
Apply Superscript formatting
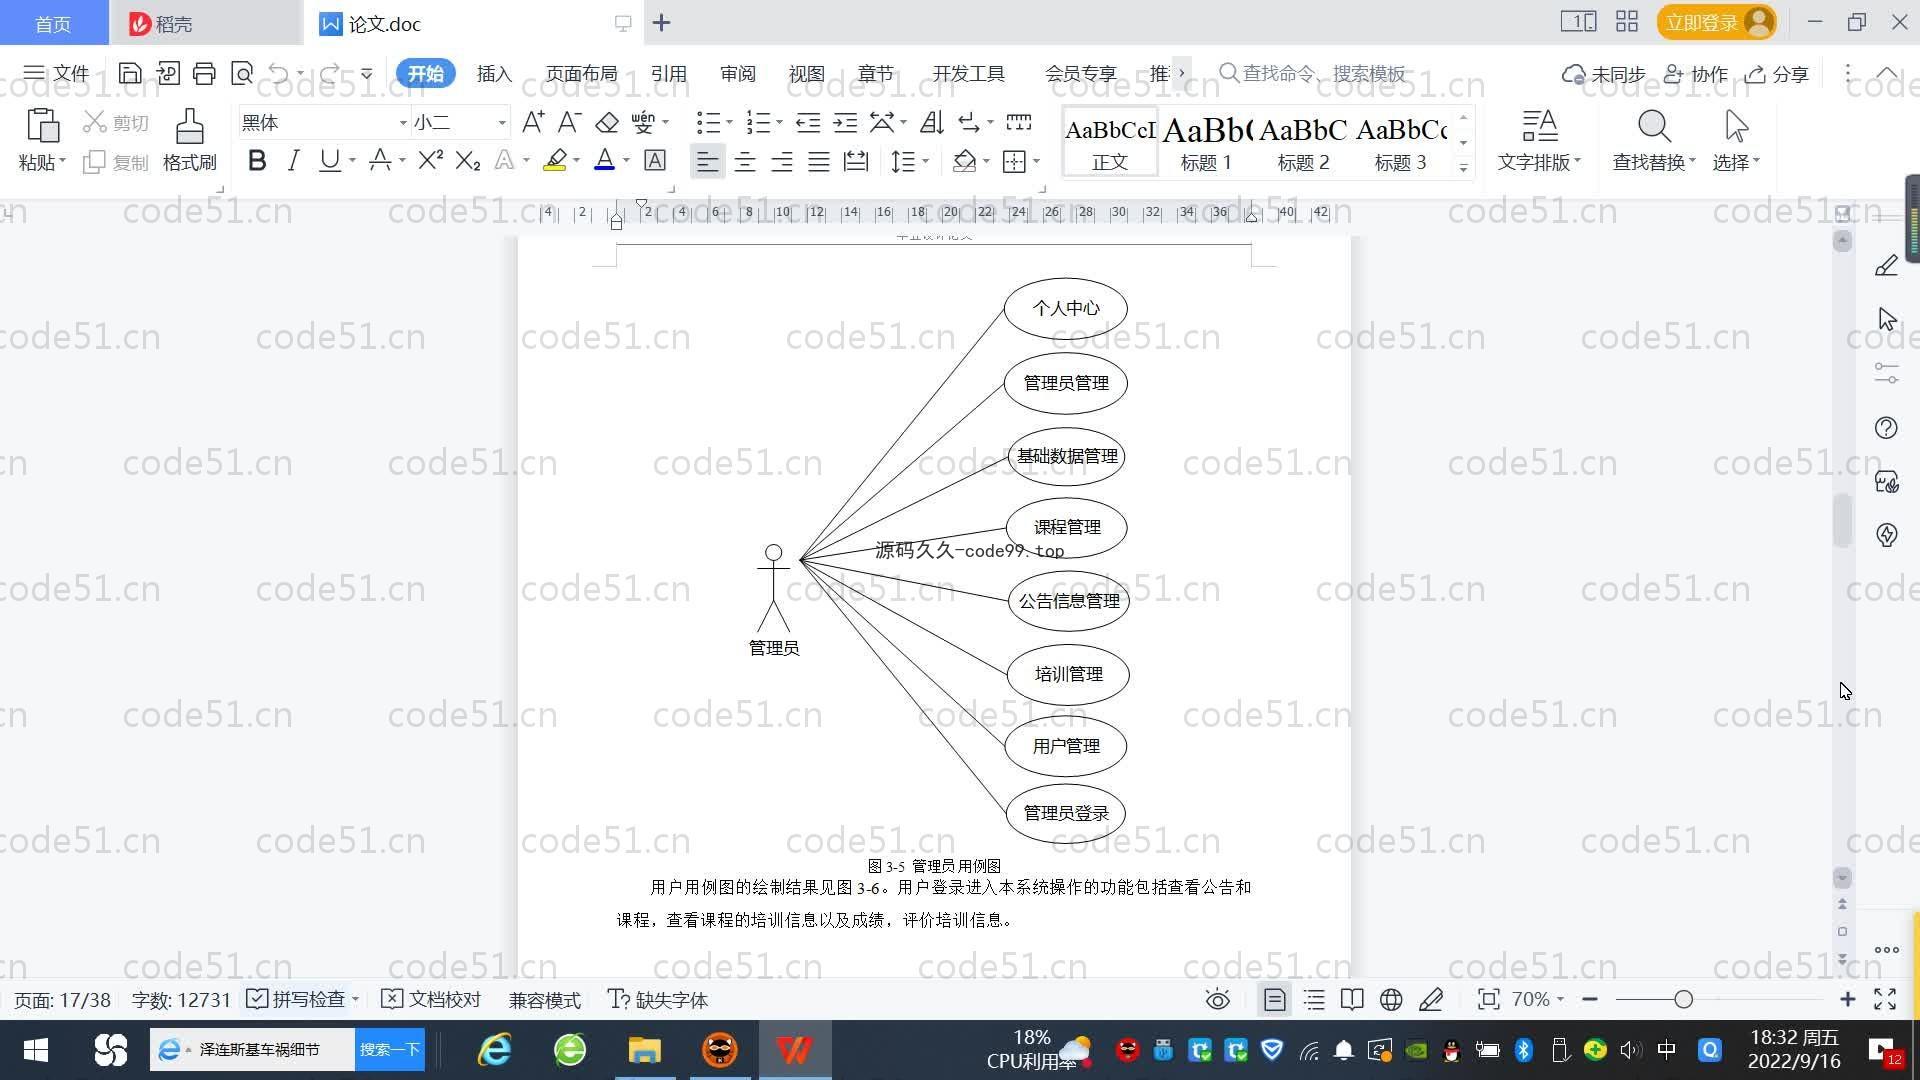[431, 160]
